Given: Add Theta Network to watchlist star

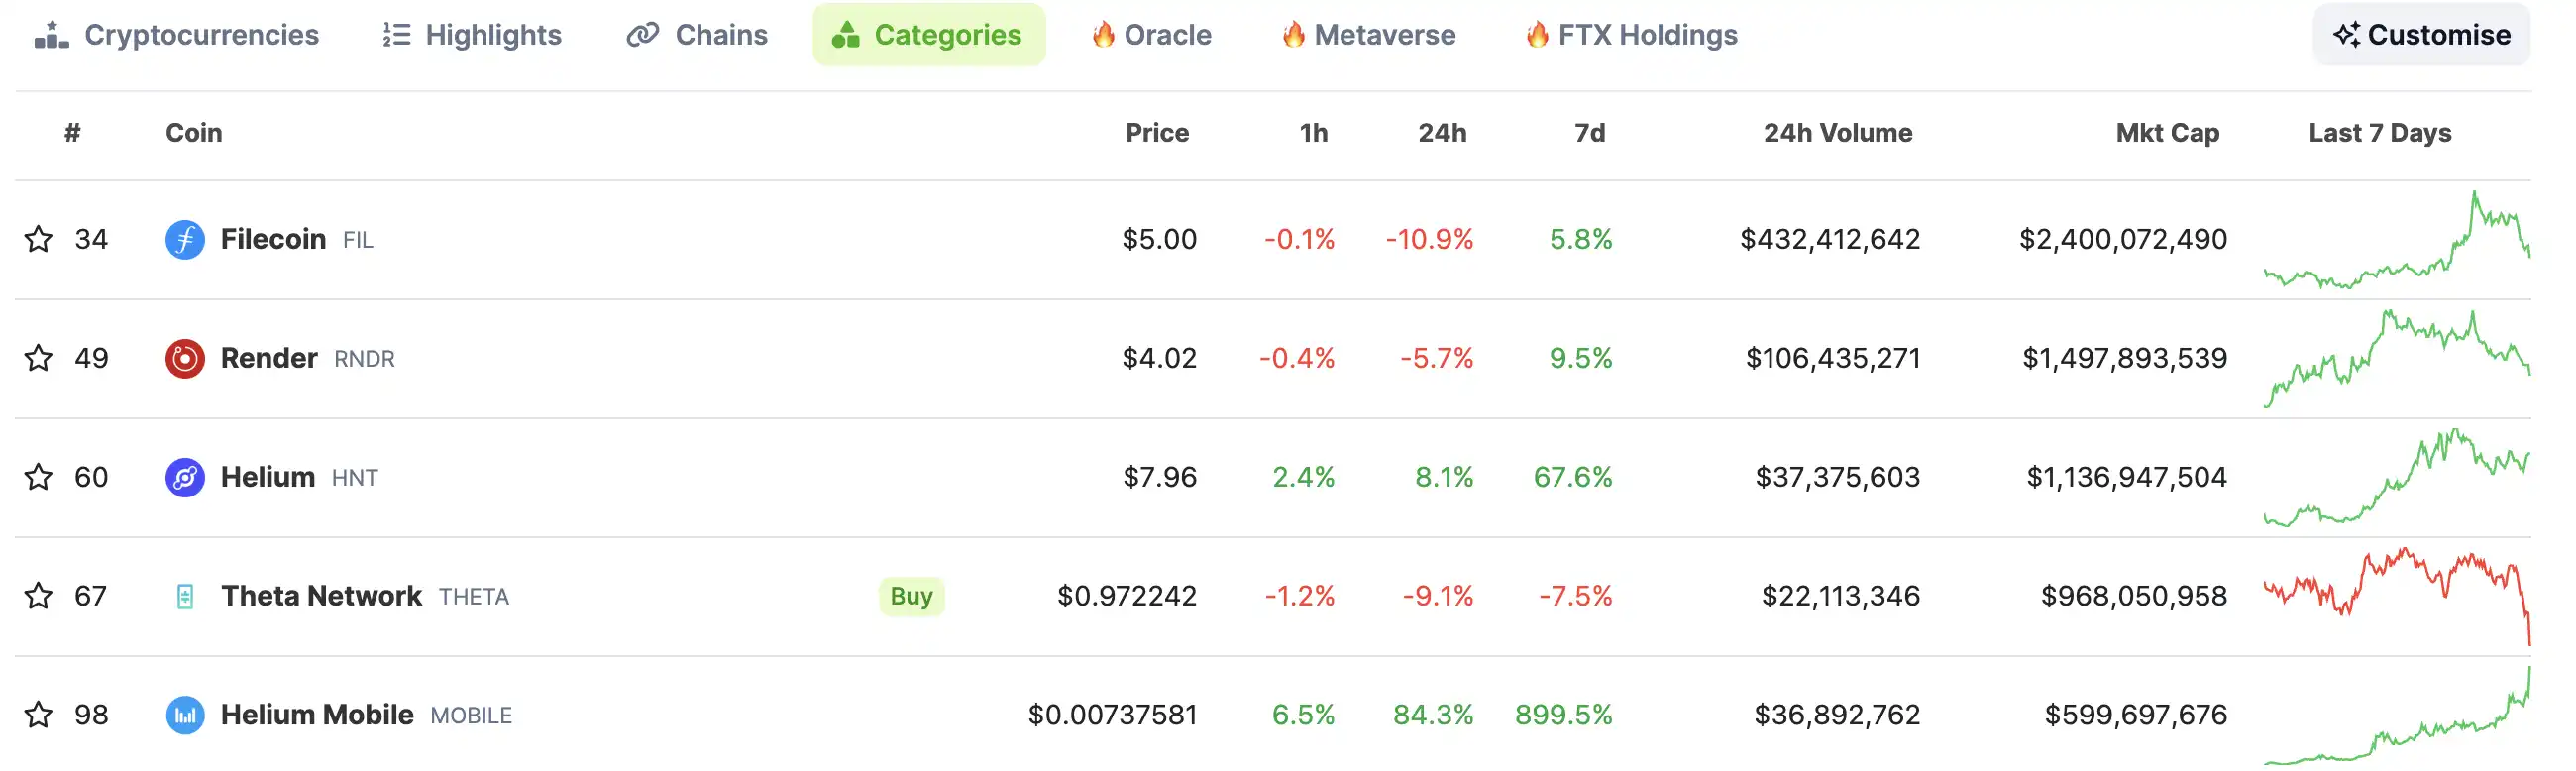Looking at the screenshot, I should tap(38, 596).
